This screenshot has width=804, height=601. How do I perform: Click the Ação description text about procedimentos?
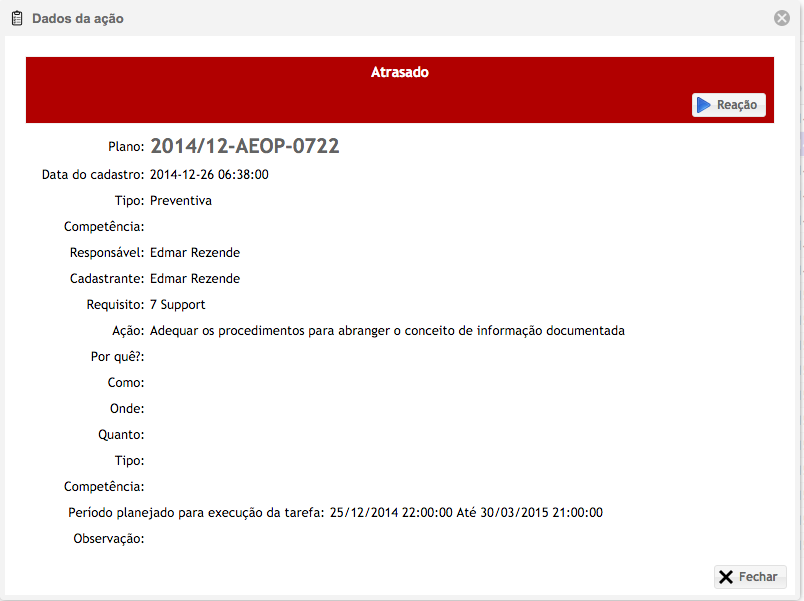tap(387, 331)
